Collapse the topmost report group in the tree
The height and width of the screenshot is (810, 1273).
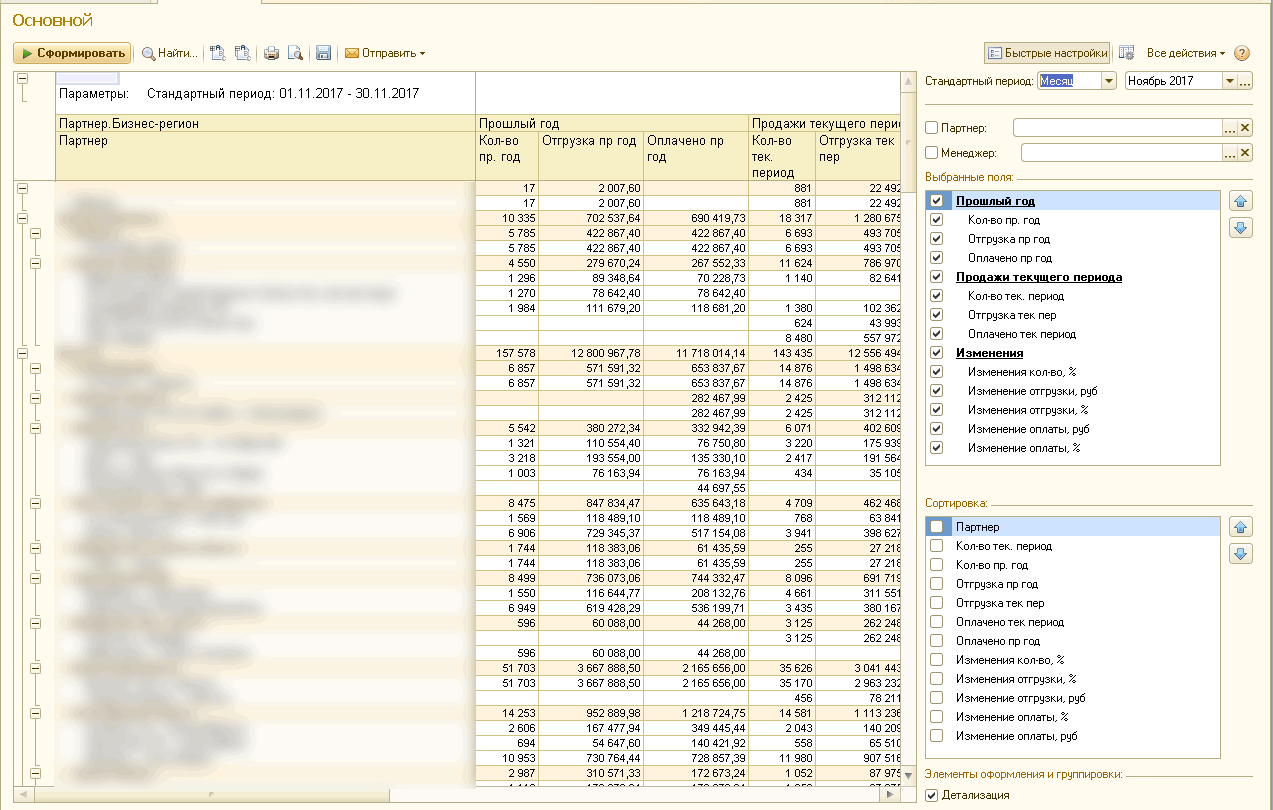(21, 79)
